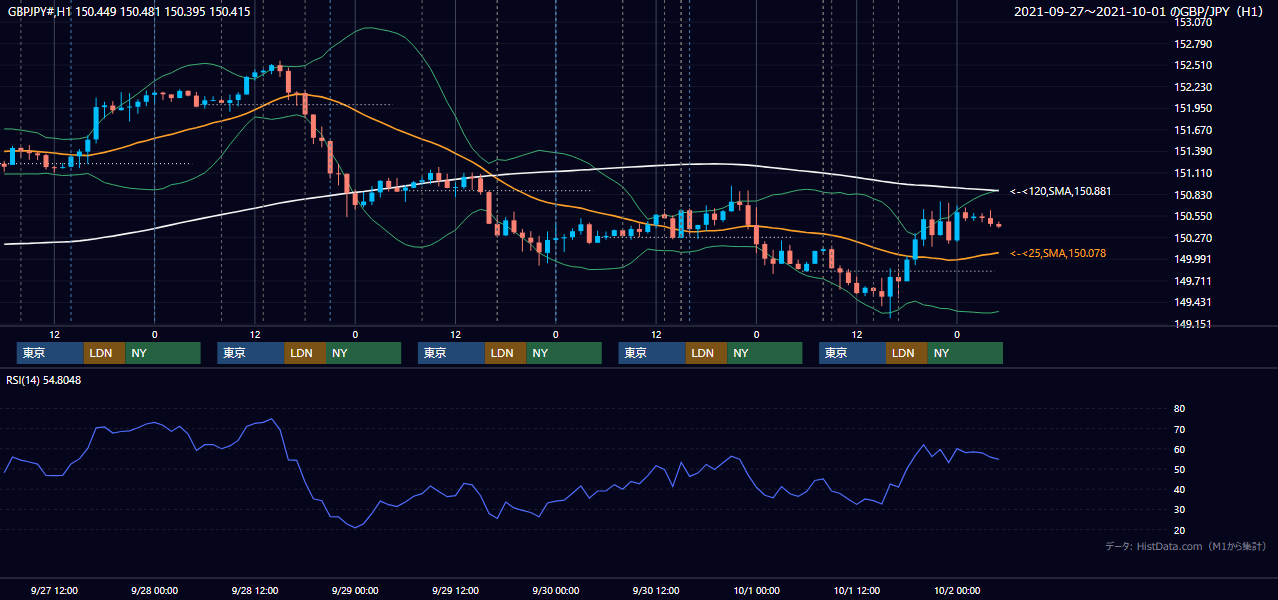This screenshot has width=1278, height=600.
Task: Click the 9/29 00:00 date label
Action: 355,590
